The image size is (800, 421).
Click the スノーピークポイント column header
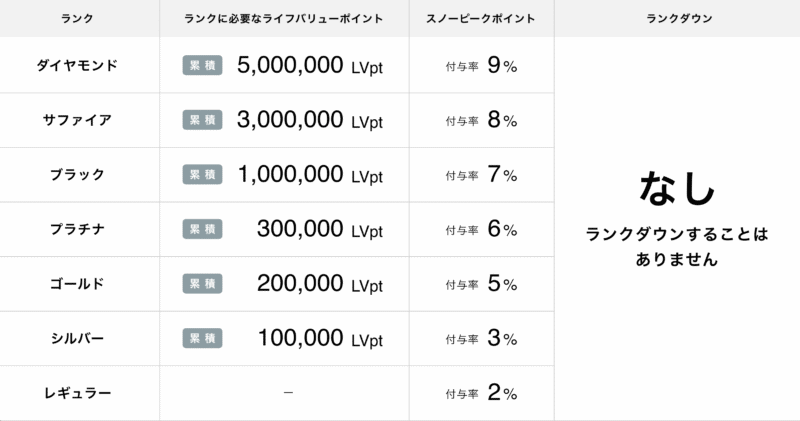[481, 19]
